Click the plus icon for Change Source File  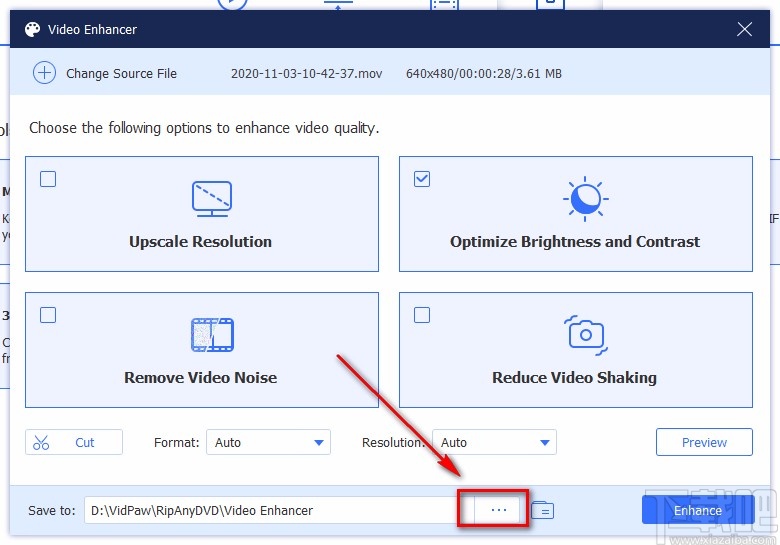pyautogui.click(x=44, y=73)
